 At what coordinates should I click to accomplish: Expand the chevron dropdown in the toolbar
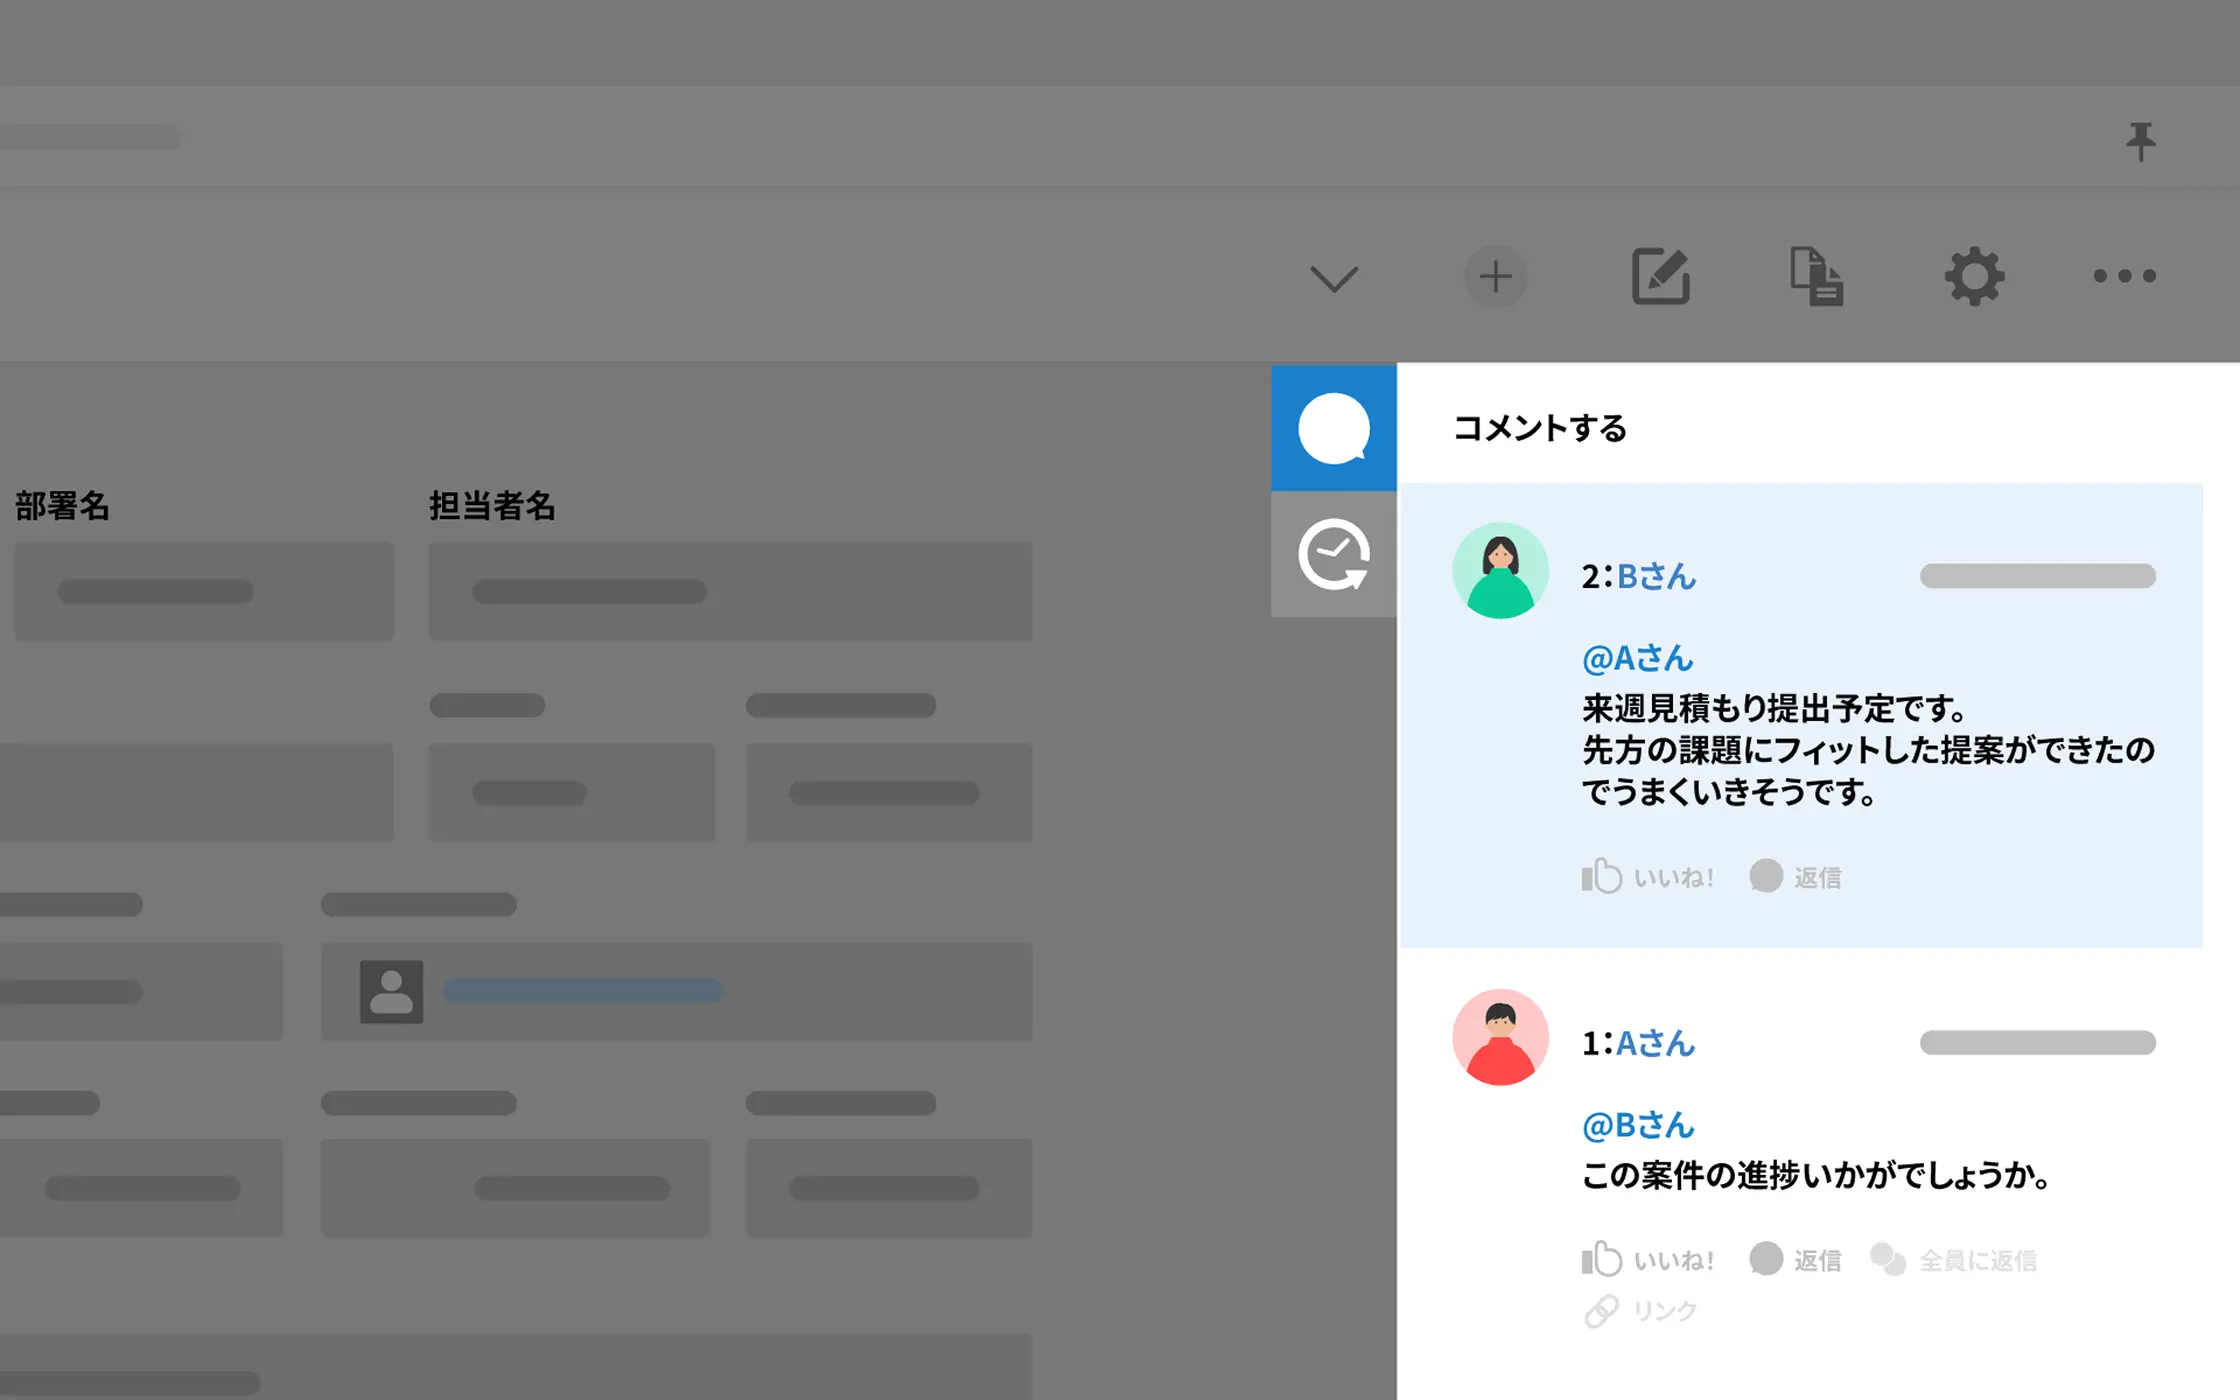tap(1334, 277)
